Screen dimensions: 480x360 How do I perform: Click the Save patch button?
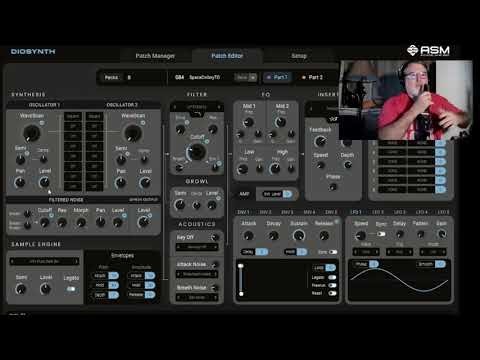point(246,77)
